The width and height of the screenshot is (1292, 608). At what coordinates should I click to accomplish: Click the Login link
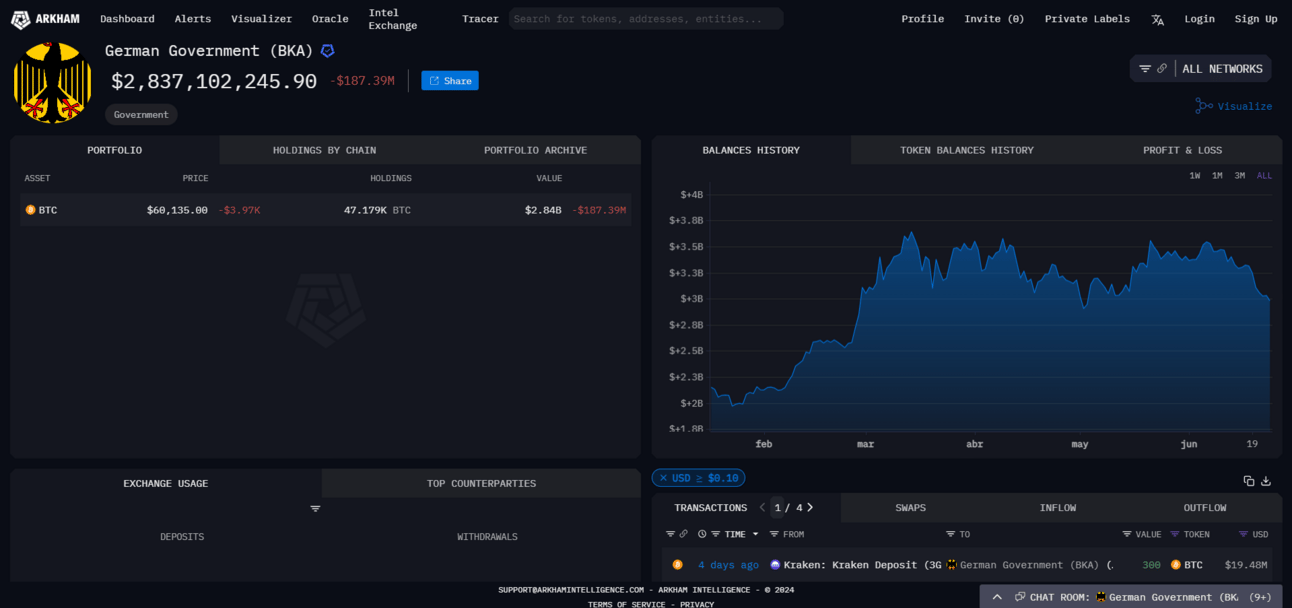pyautogui.click(x=1199, y=19)
